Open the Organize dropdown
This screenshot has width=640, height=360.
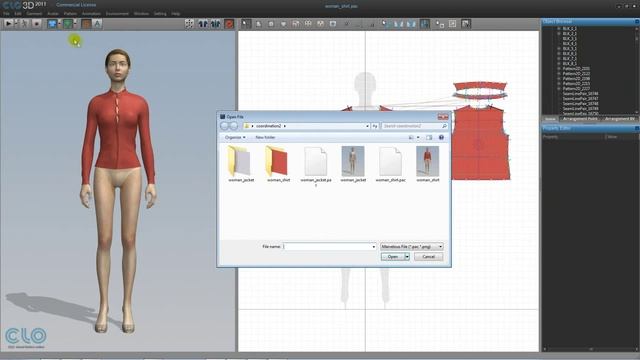tap(235, 138)
